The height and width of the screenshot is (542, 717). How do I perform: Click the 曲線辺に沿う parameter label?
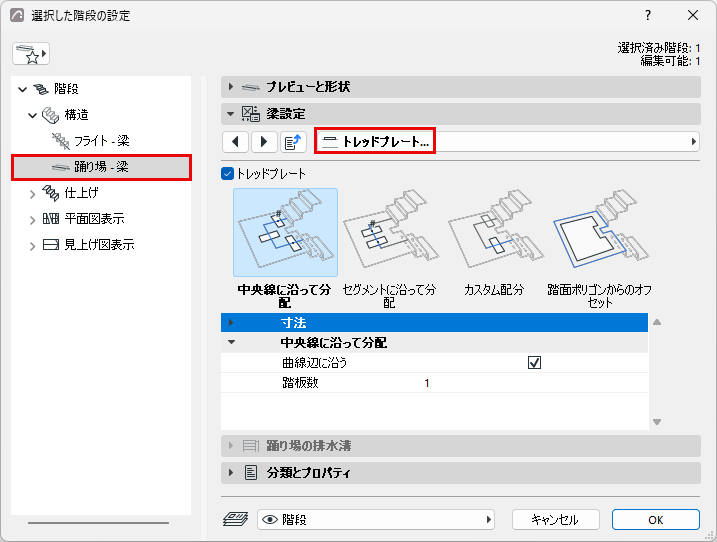(x=315, y=363)
